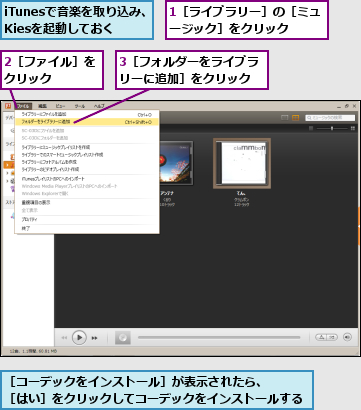
Task: Switch to list view icon
Action: [284, 118]
